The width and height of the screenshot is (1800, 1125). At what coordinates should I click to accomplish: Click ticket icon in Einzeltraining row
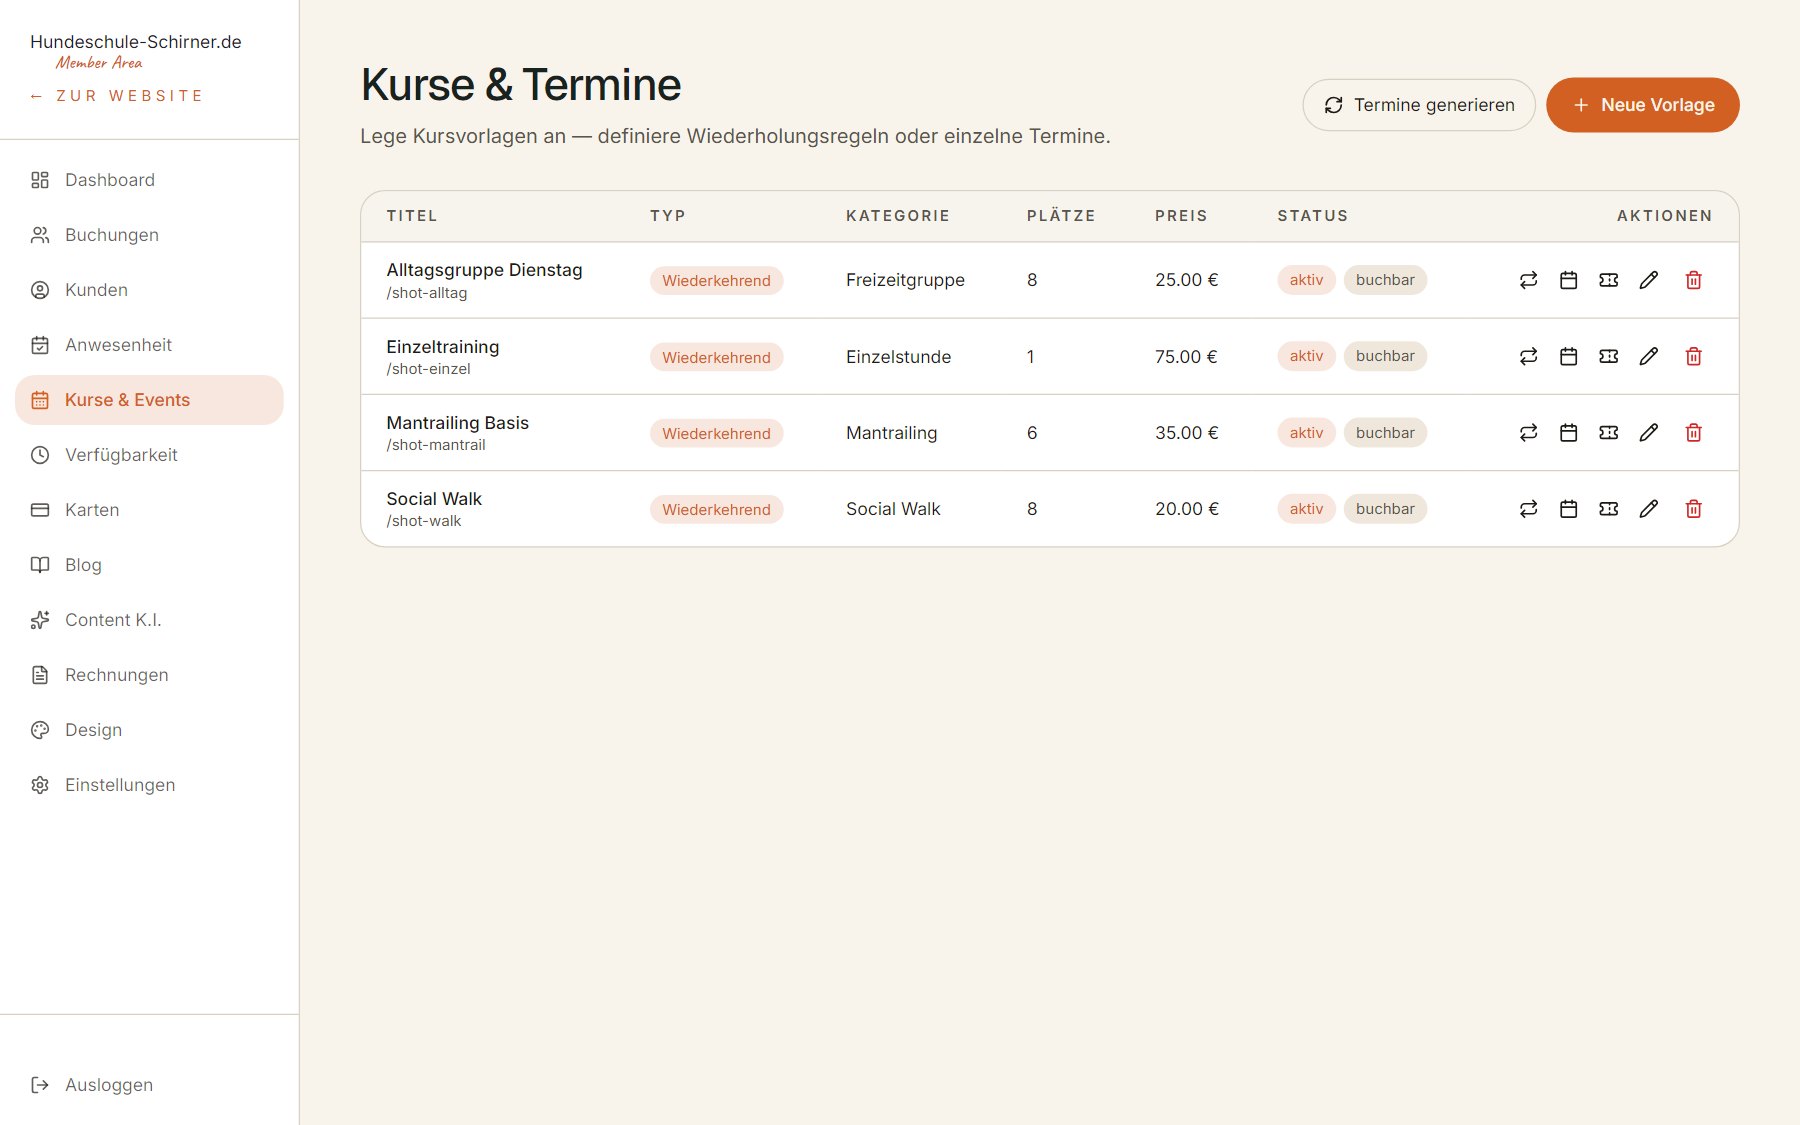coord(1608,356)
